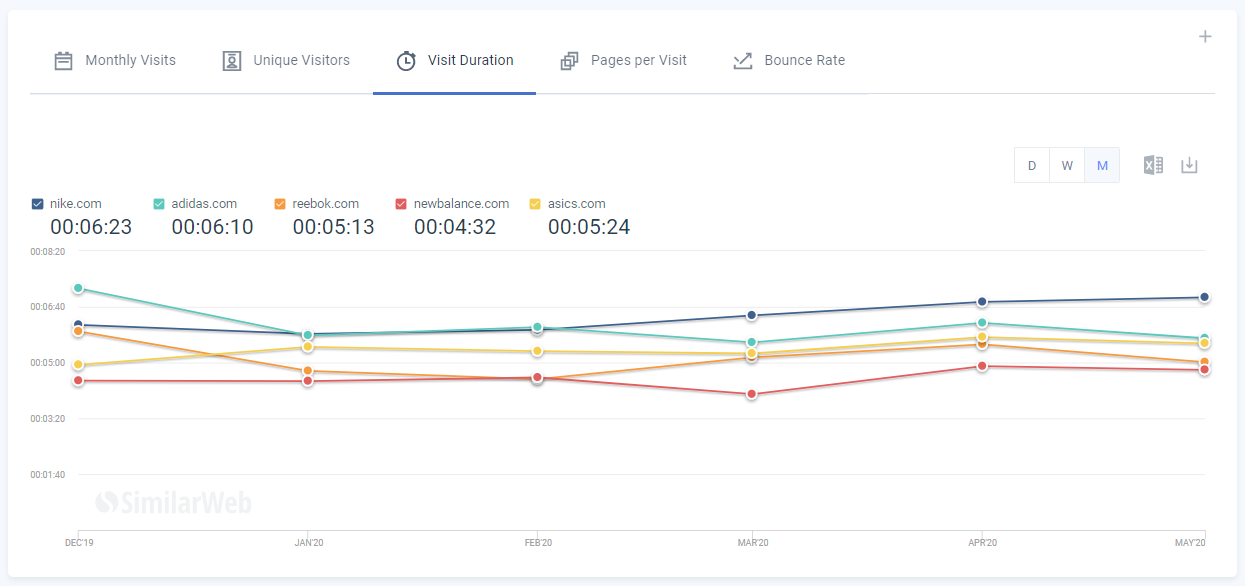This screenshot has height=586, width=1245.
Task: Select the newbalance.com data point at MAR'20
Action: [752, 394]
